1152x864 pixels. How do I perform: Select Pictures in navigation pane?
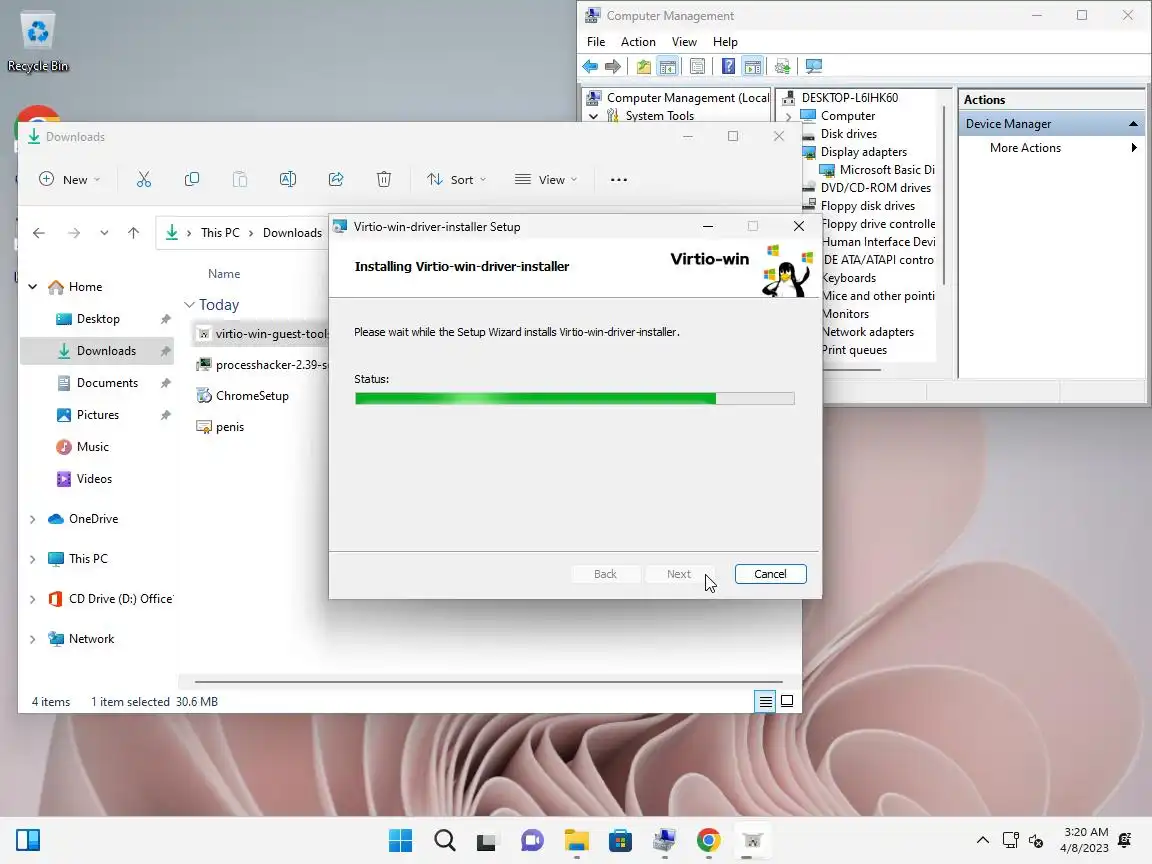[x=97, y=415]
